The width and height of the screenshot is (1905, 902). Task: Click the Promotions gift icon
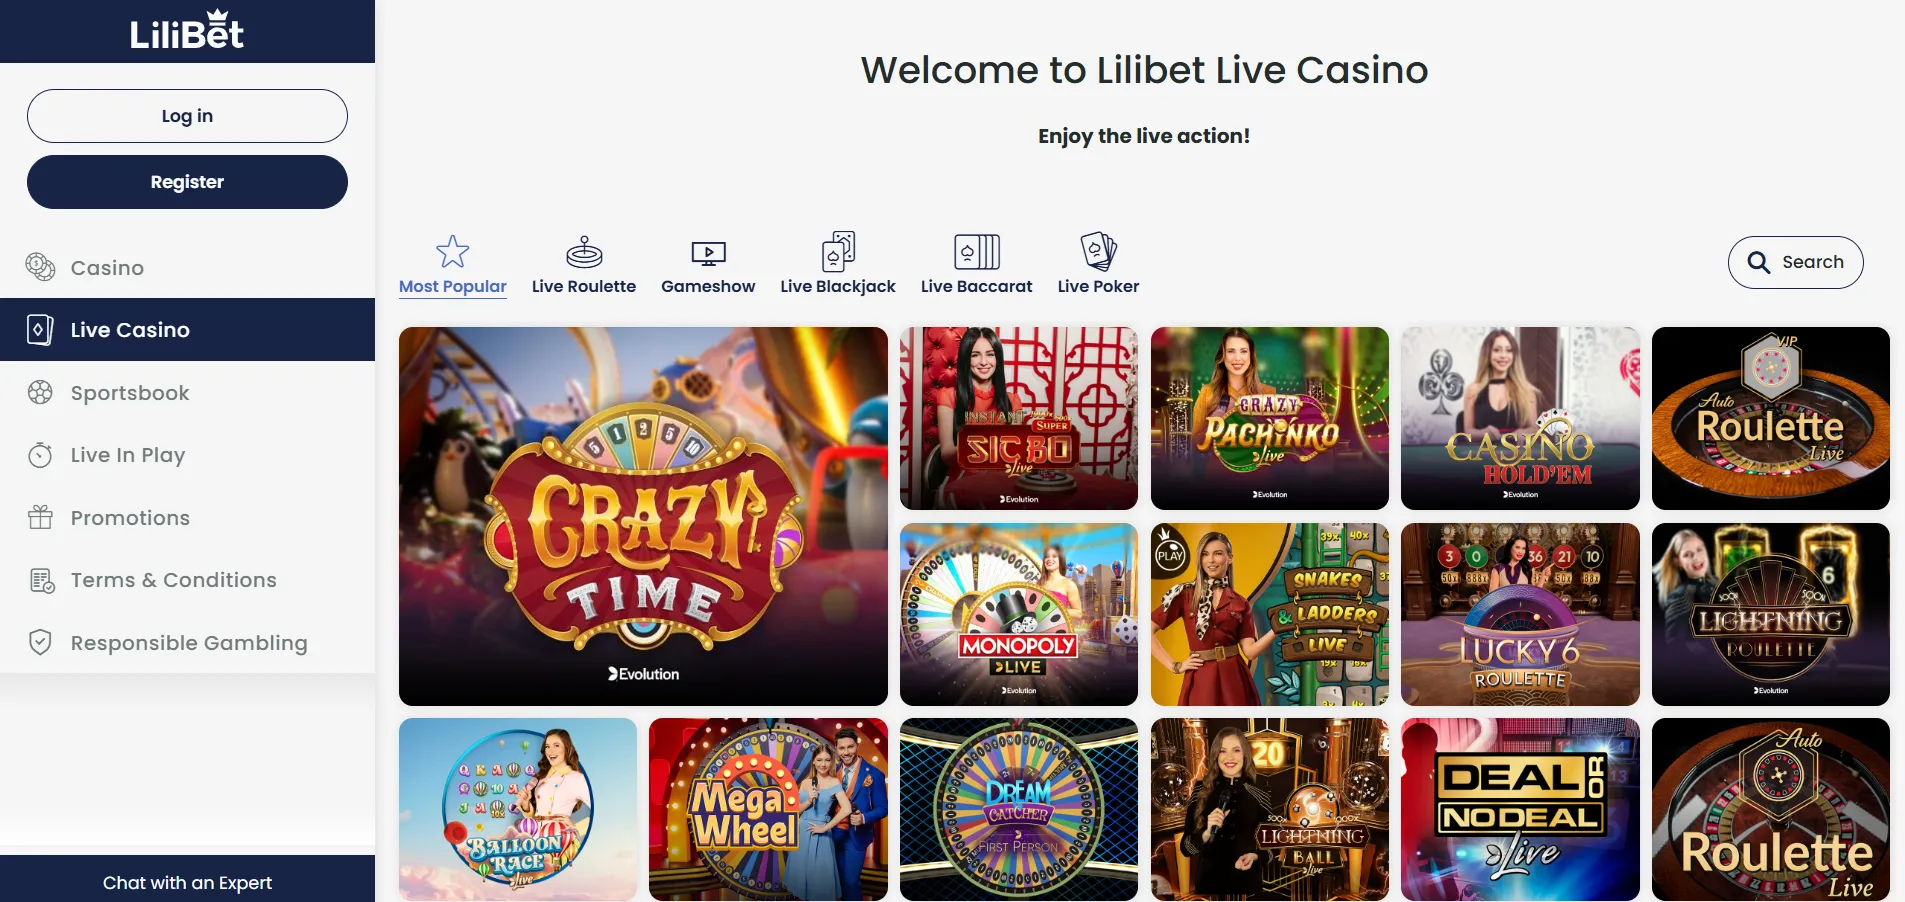click(x=40, y=517)
